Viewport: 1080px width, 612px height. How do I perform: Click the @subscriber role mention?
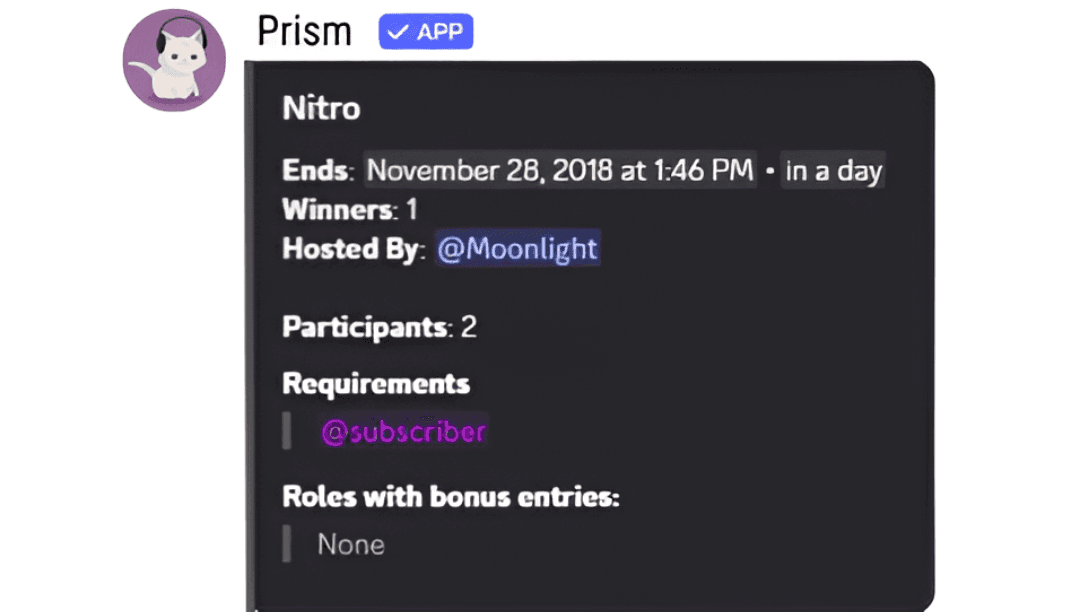pyautogui.click(x=403, y=431)
